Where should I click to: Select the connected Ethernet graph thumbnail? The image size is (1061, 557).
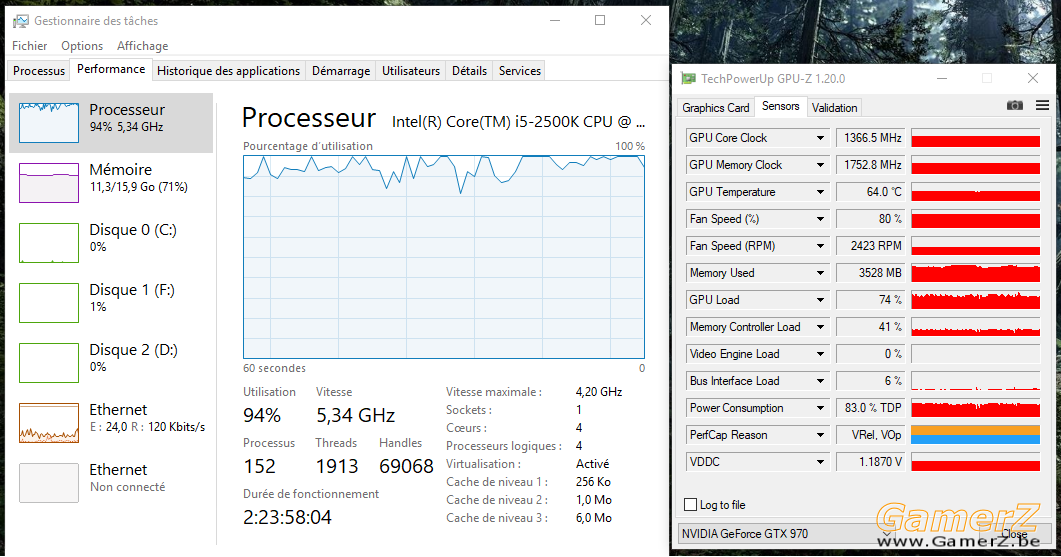tap(49, 423)
